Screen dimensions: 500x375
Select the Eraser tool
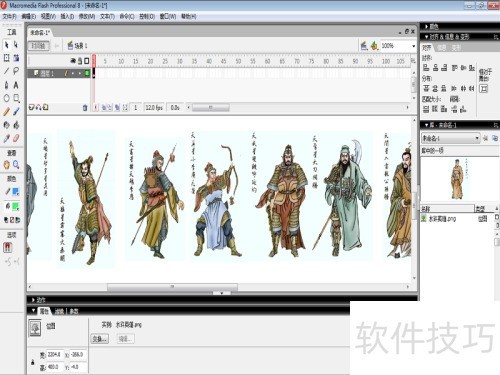point(16,138)
